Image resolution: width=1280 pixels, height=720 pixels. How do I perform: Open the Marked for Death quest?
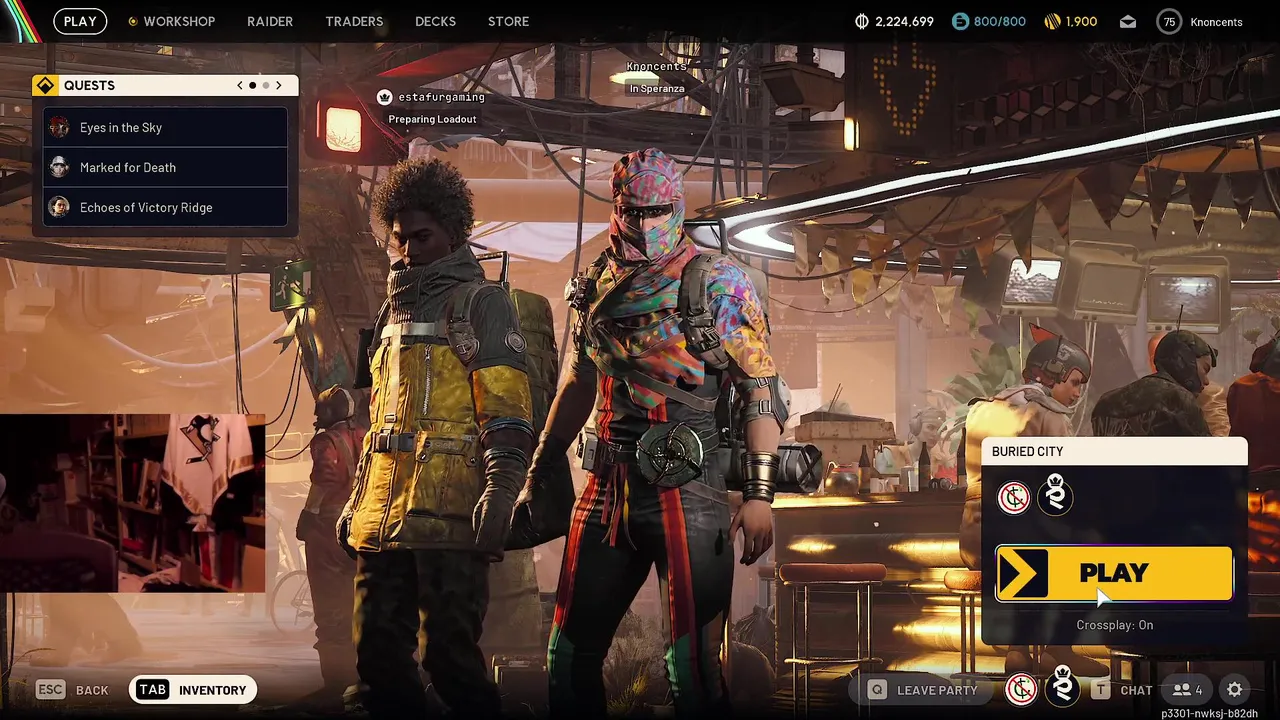[166, 167]
